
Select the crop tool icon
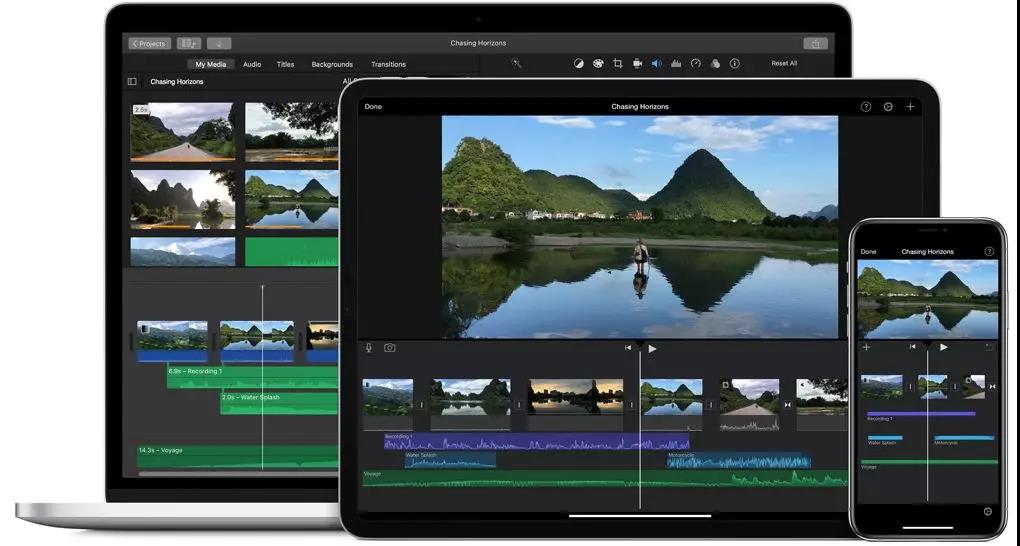pyautogui.click(x=617, y=63)
